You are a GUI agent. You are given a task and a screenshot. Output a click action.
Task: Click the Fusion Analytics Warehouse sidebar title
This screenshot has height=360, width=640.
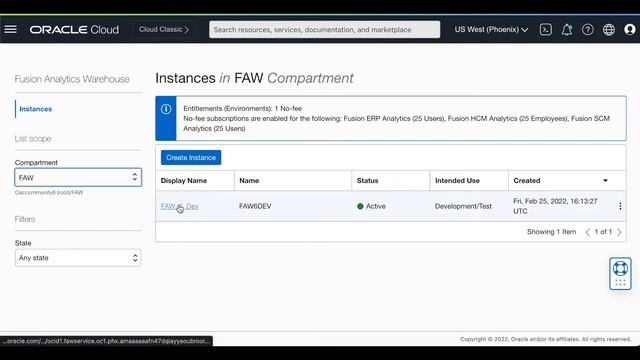(72, 79)
